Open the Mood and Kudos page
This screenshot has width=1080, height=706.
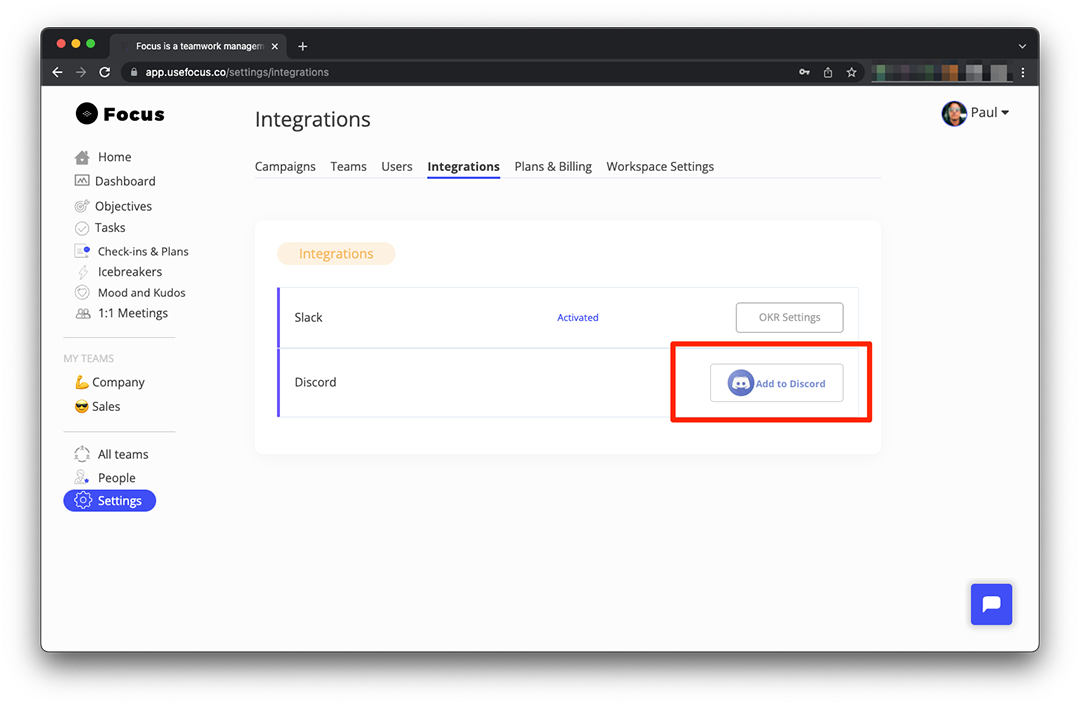[x=142, y=293]
